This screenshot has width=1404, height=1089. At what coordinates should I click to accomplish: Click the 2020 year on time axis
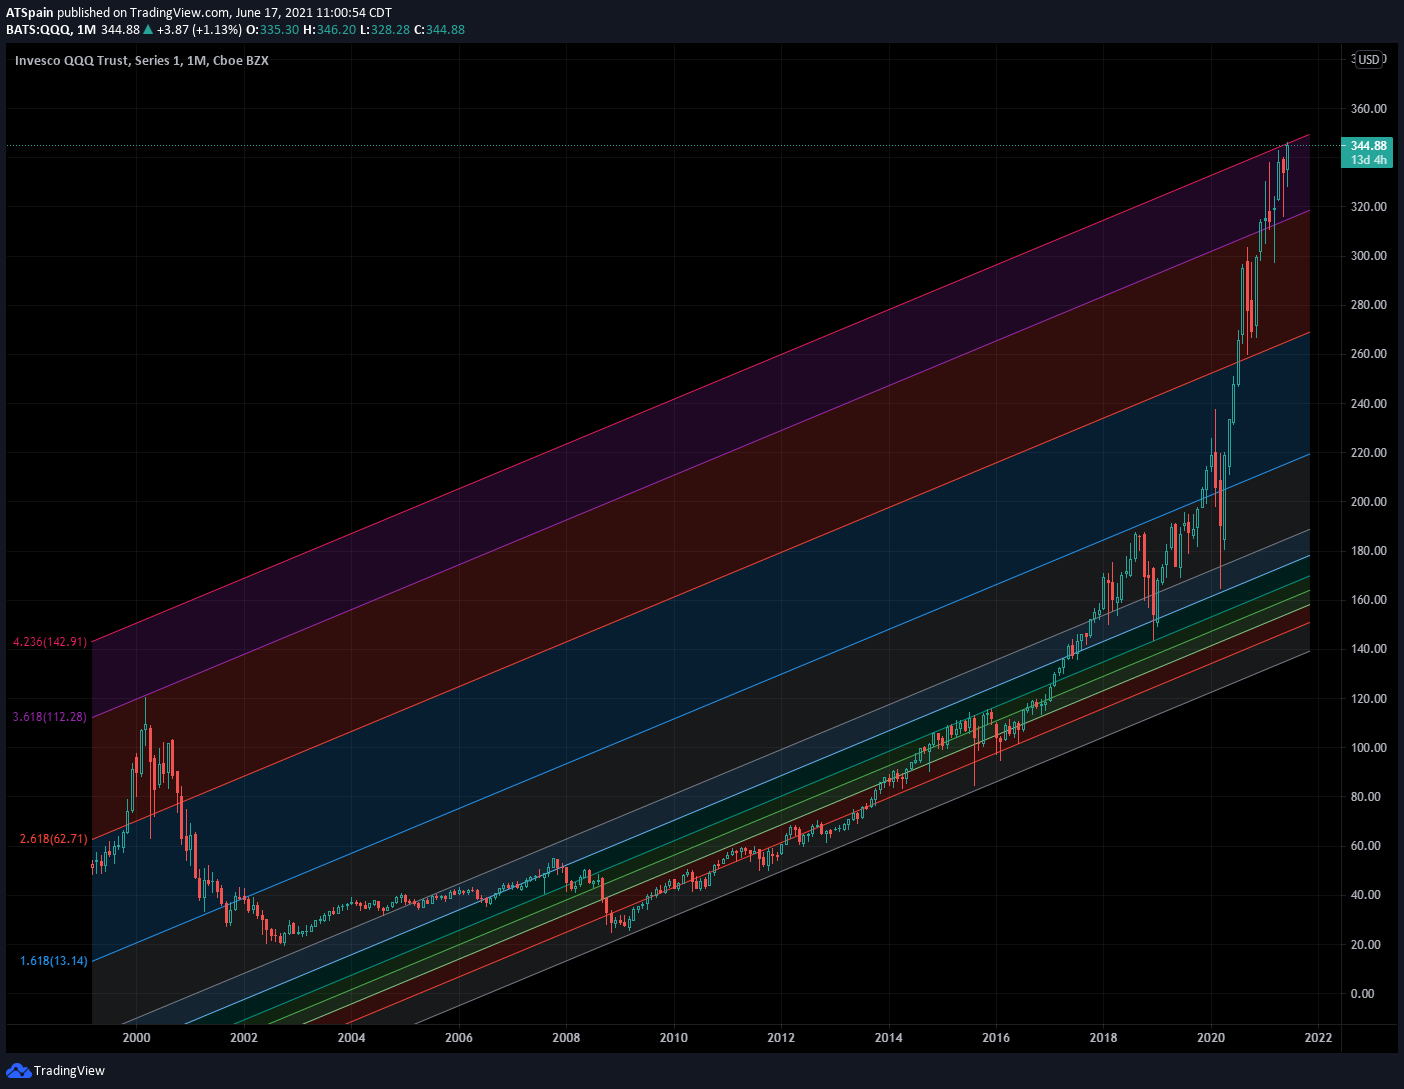tap(1211, 1038)
